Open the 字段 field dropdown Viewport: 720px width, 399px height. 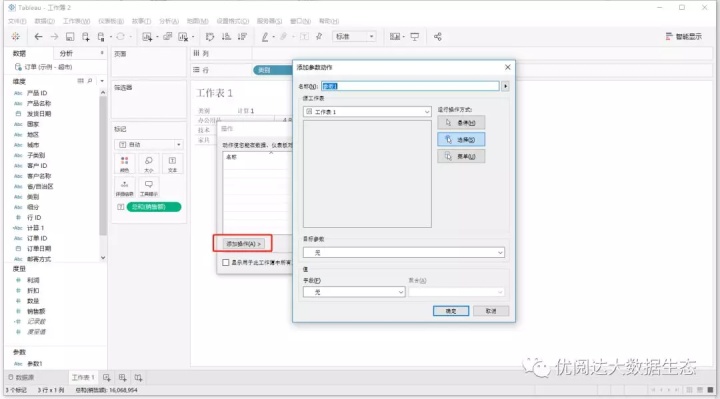[354, 292]
